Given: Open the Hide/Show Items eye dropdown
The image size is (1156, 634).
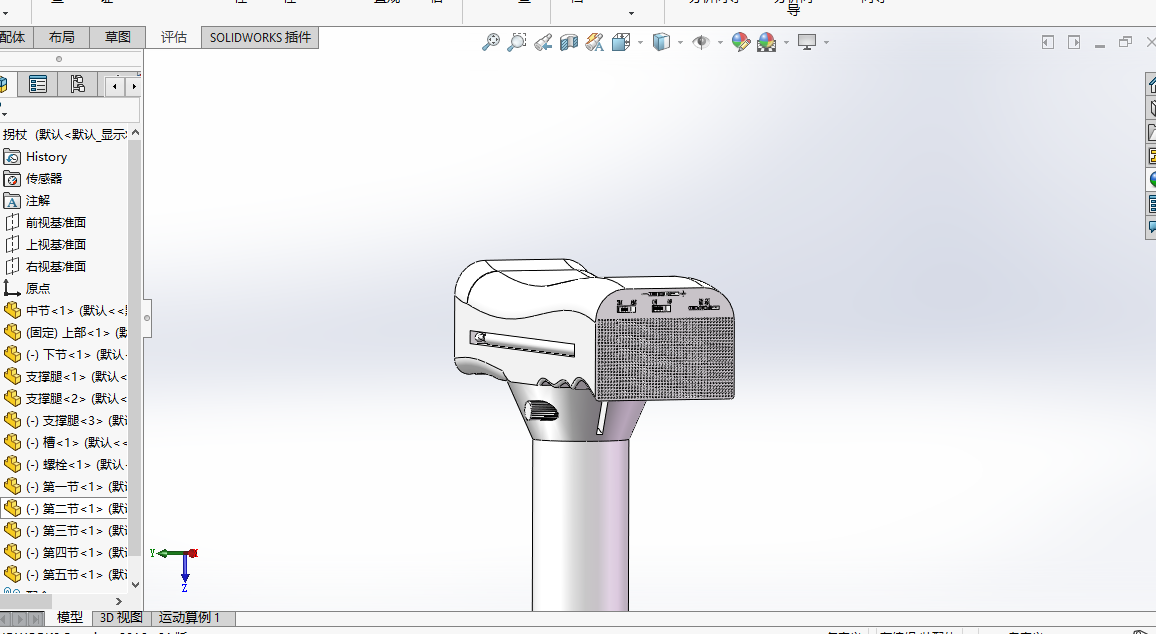Looking at the screenshot, I should pos(701,42).
